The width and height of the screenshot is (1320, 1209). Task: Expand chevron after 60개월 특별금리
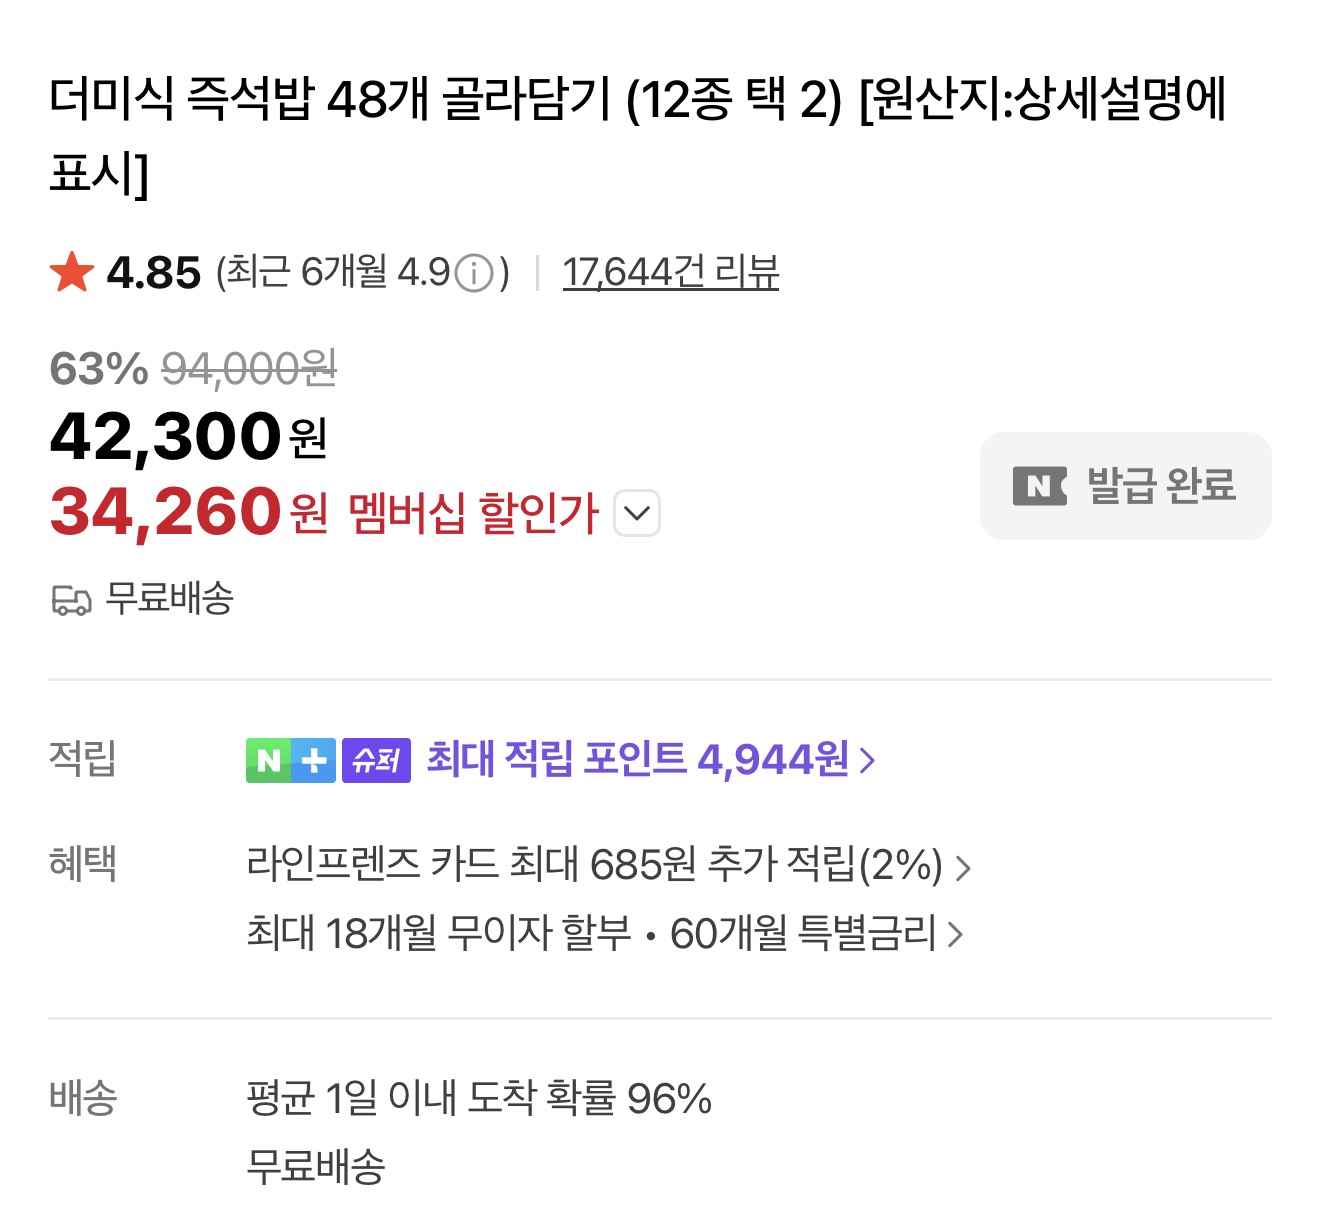(x=955, y=935)
